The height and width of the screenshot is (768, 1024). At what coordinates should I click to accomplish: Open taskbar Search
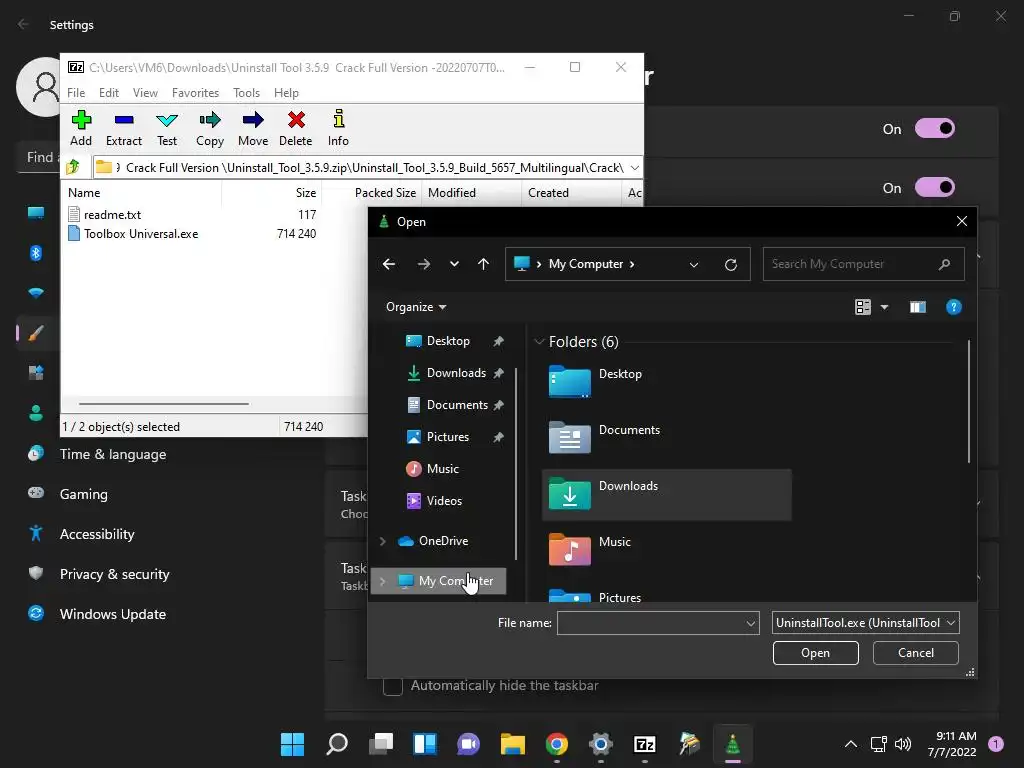337,744
